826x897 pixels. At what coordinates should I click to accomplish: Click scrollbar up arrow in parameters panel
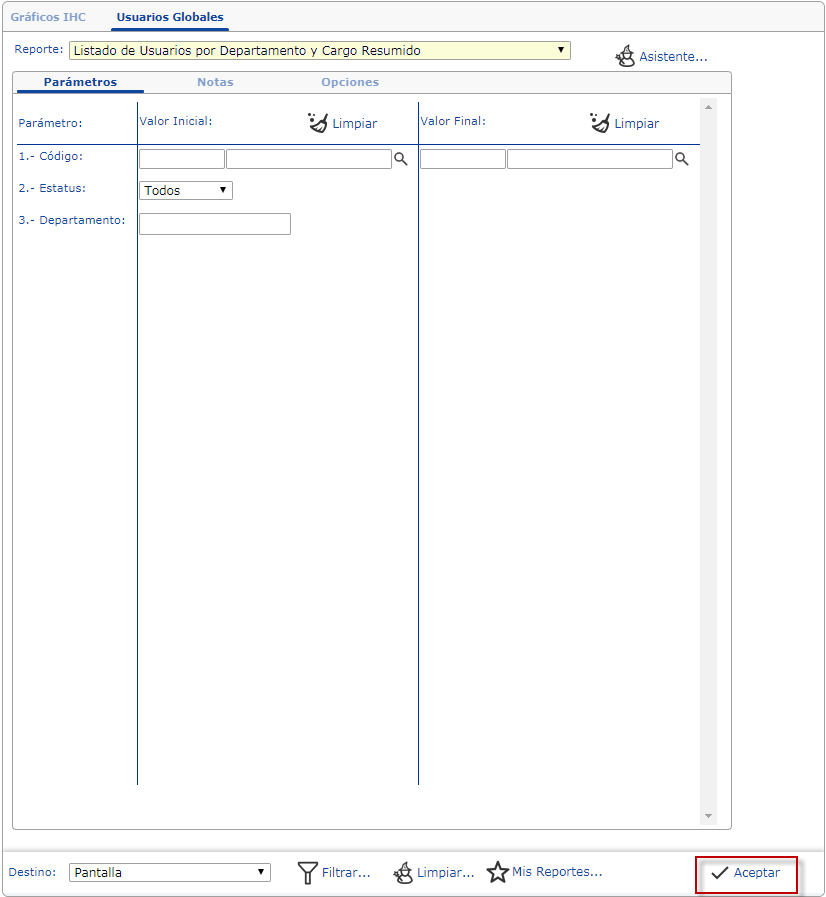coord(709,106)
